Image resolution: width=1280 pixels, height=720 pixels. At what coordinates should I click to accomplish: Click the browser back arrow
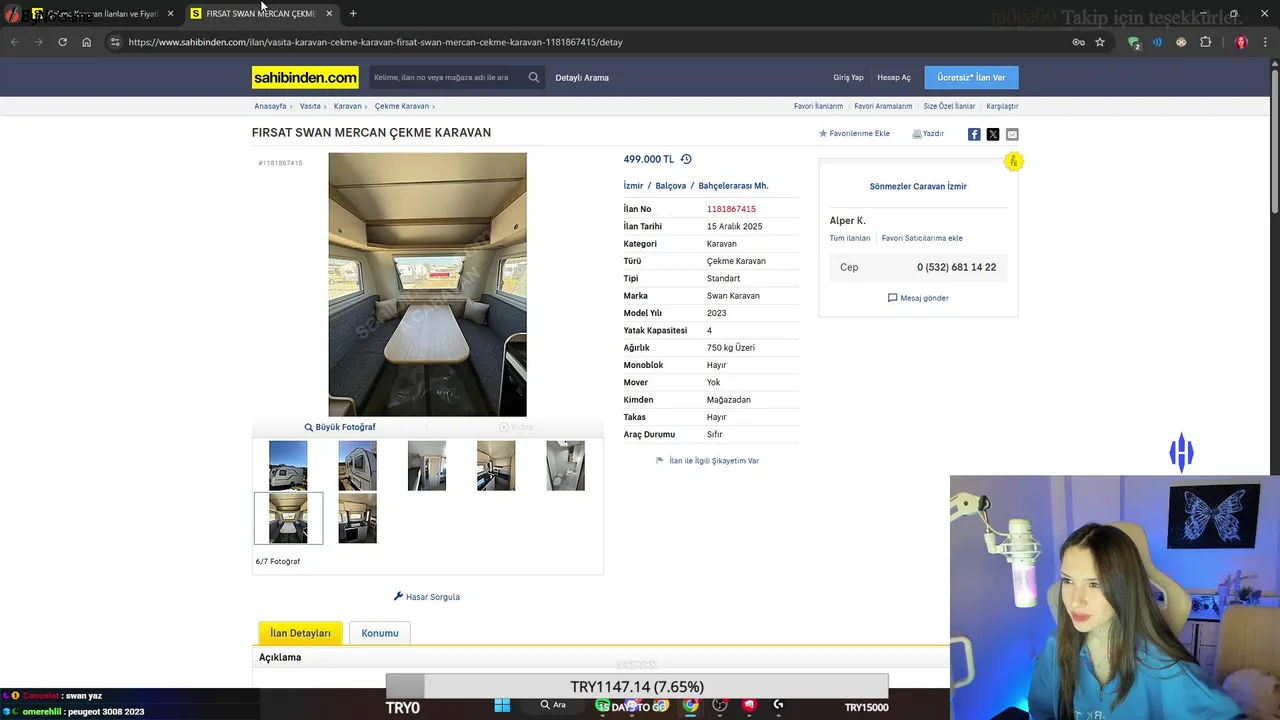point(14,42)
